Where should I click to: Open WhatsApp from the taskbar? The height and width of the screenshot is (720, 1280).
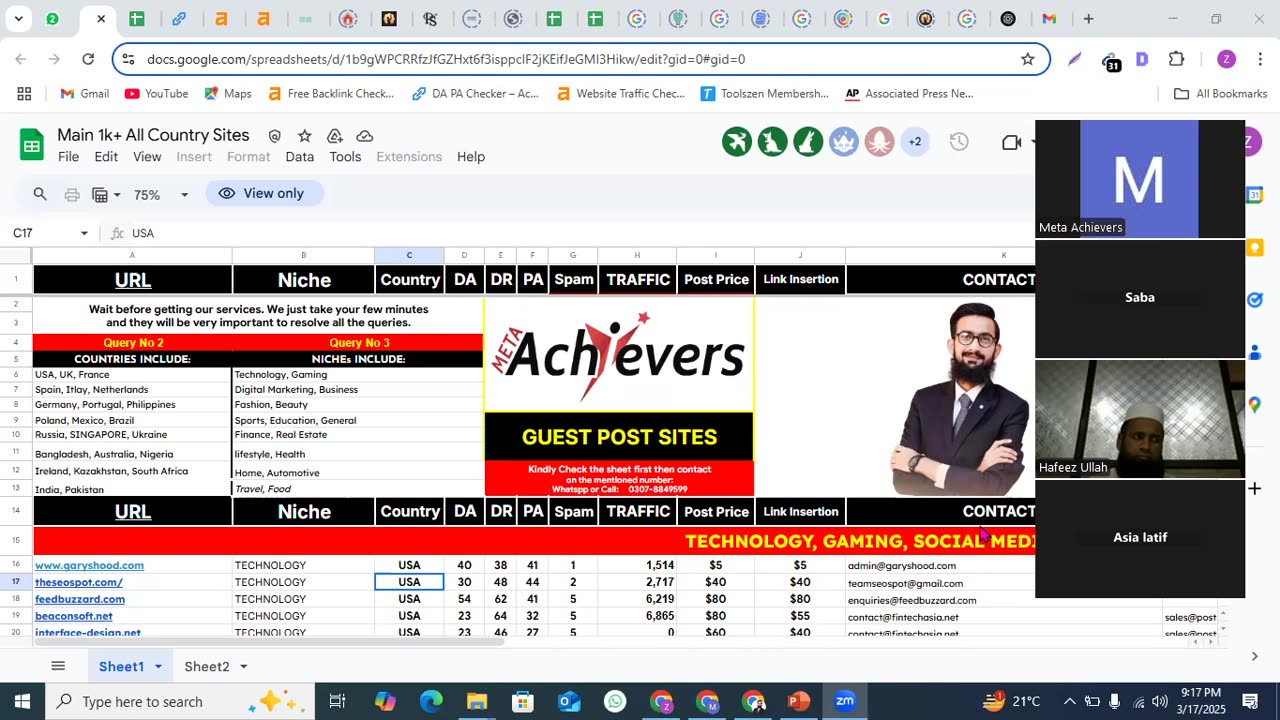pos(615,701)
